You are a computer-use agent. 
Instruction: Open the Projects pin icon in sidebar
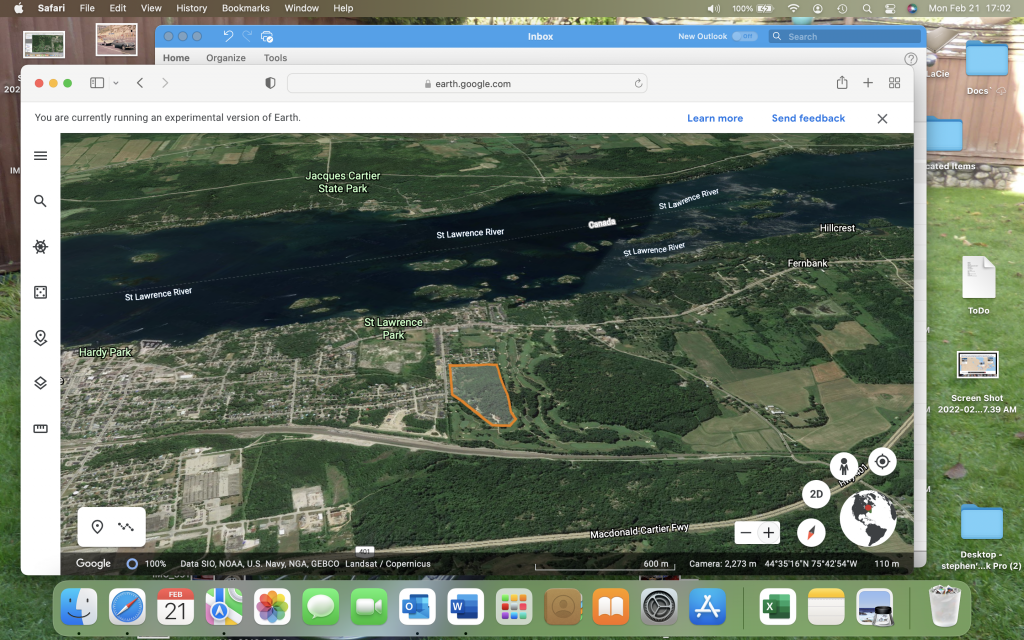(x=40, y=338)
